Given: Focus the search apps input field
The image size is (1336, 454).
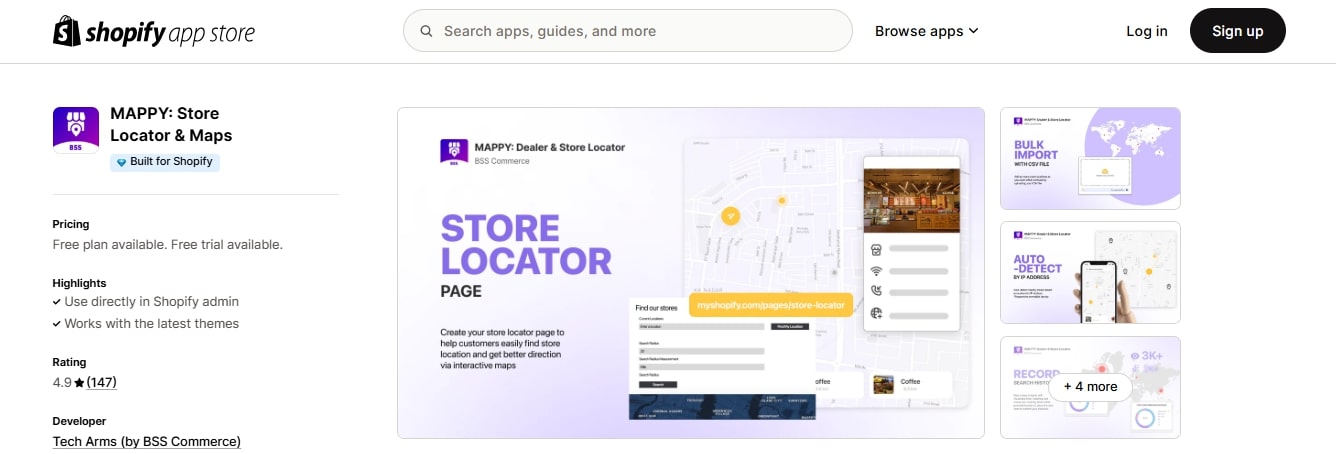Looking at the screenshot, I should 628,31.
